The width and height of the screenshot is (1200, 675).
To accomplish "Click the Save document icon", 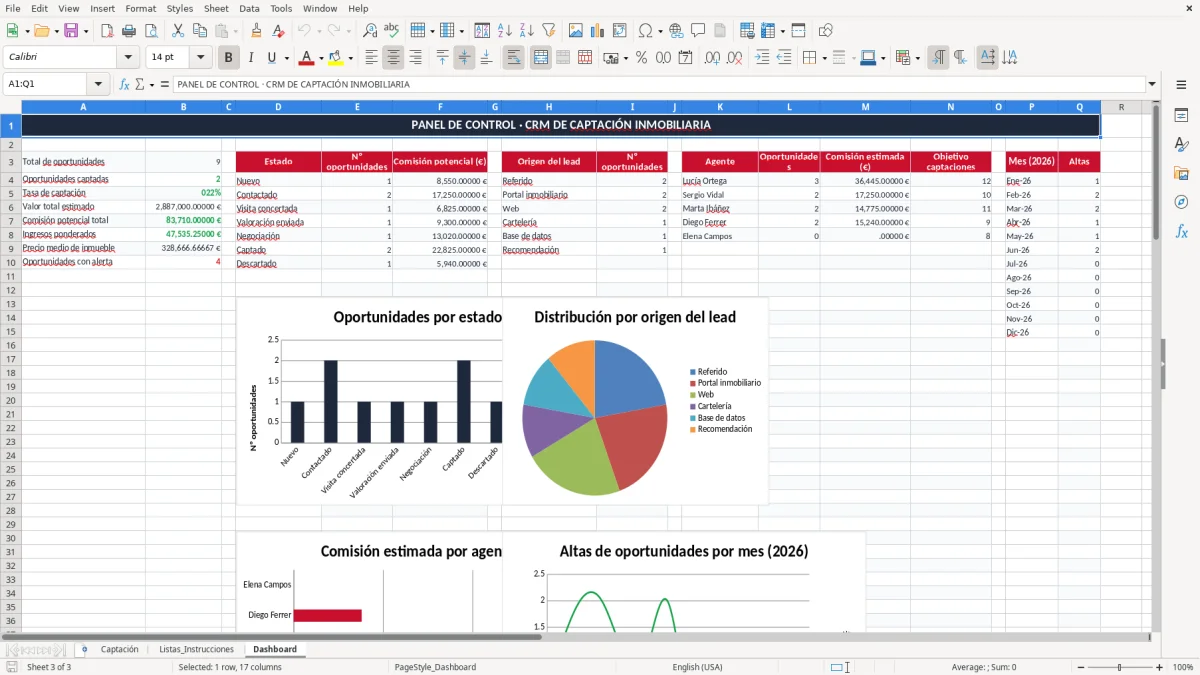I will point(71,31).
